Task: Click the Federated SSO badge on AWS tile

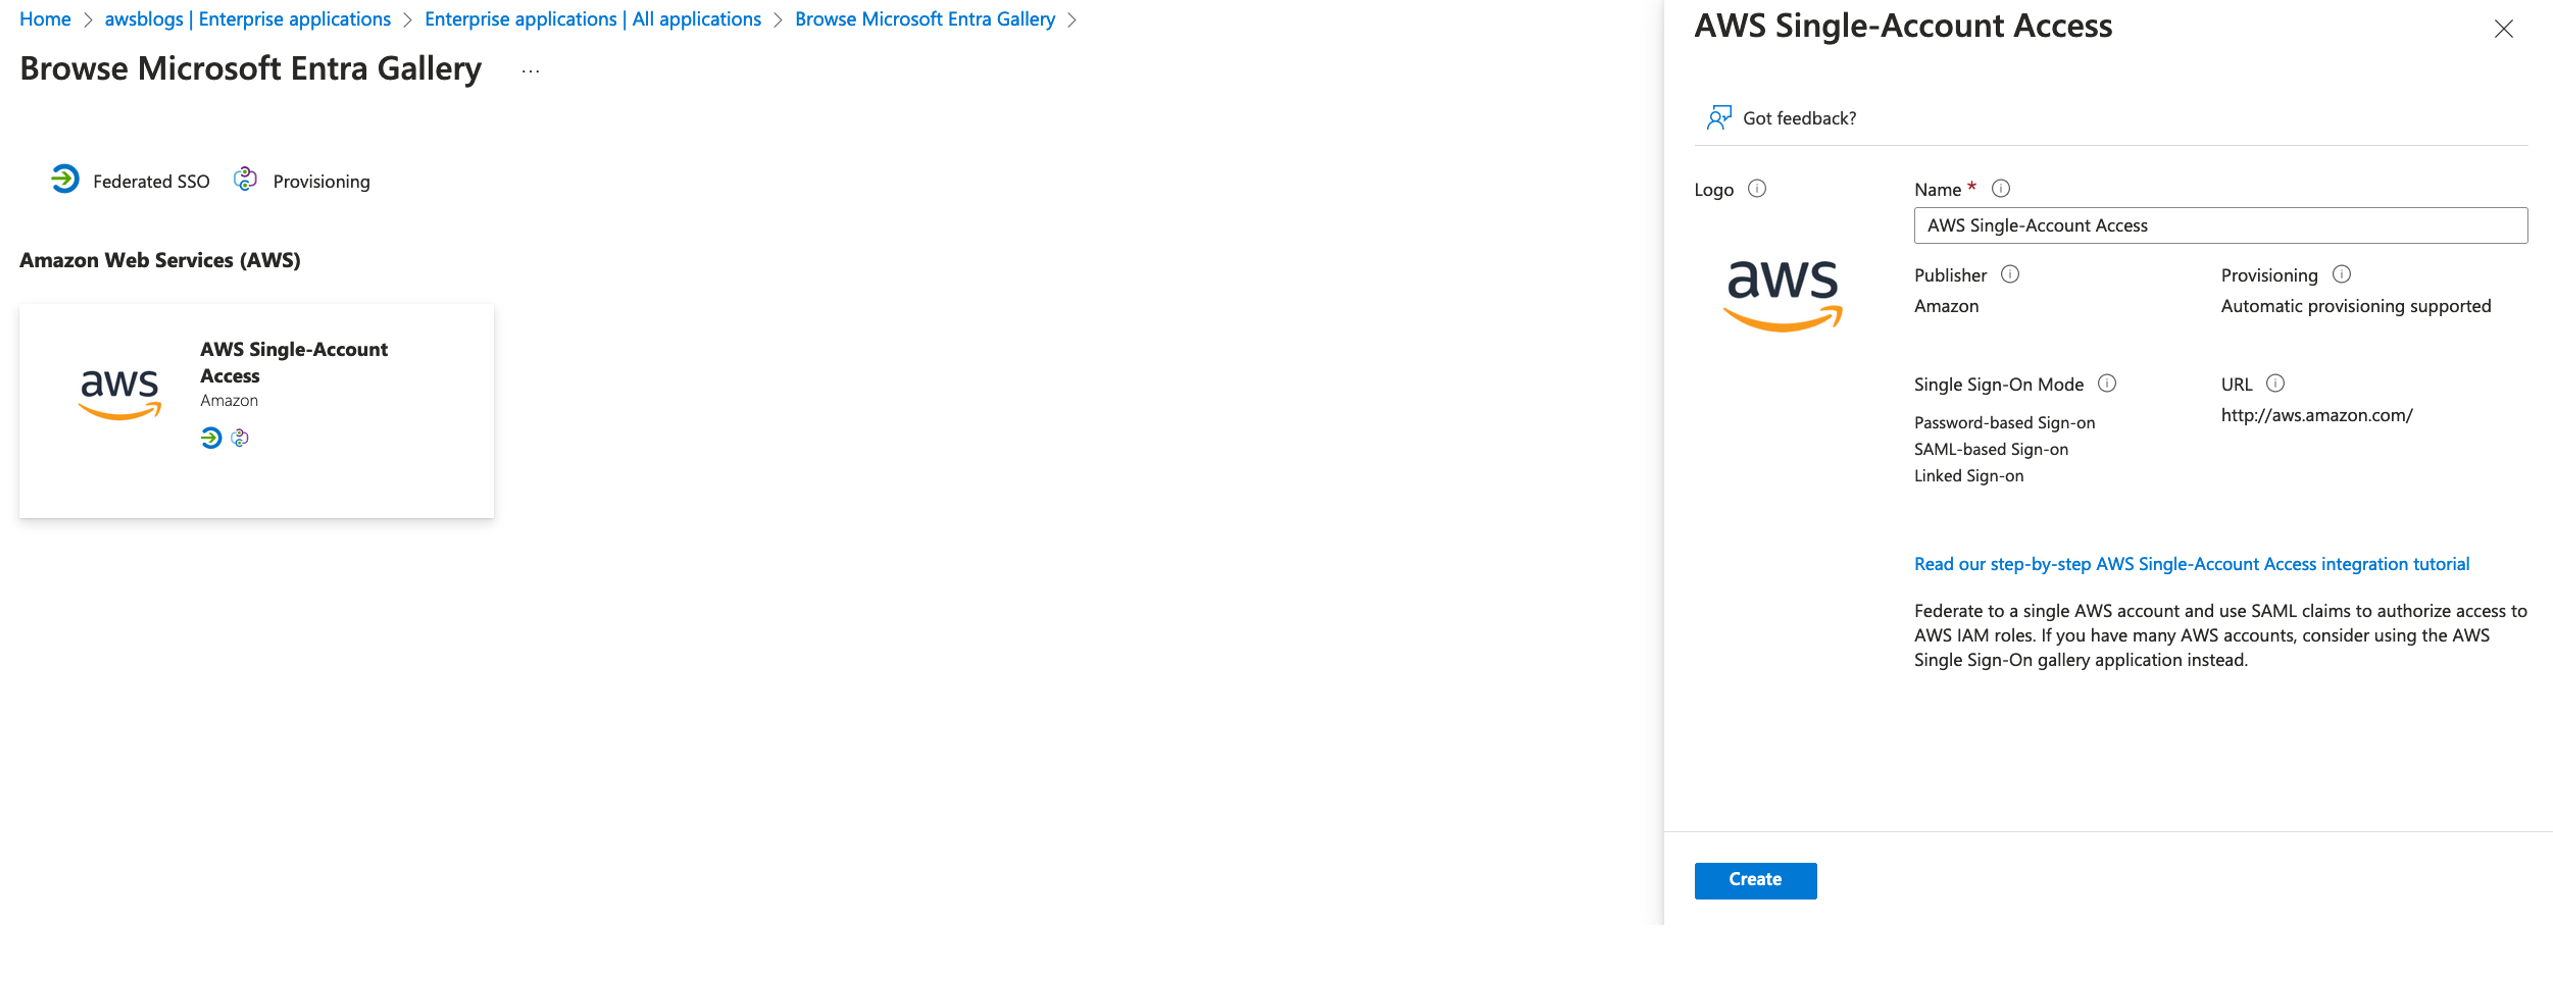Action: point(210,438)
